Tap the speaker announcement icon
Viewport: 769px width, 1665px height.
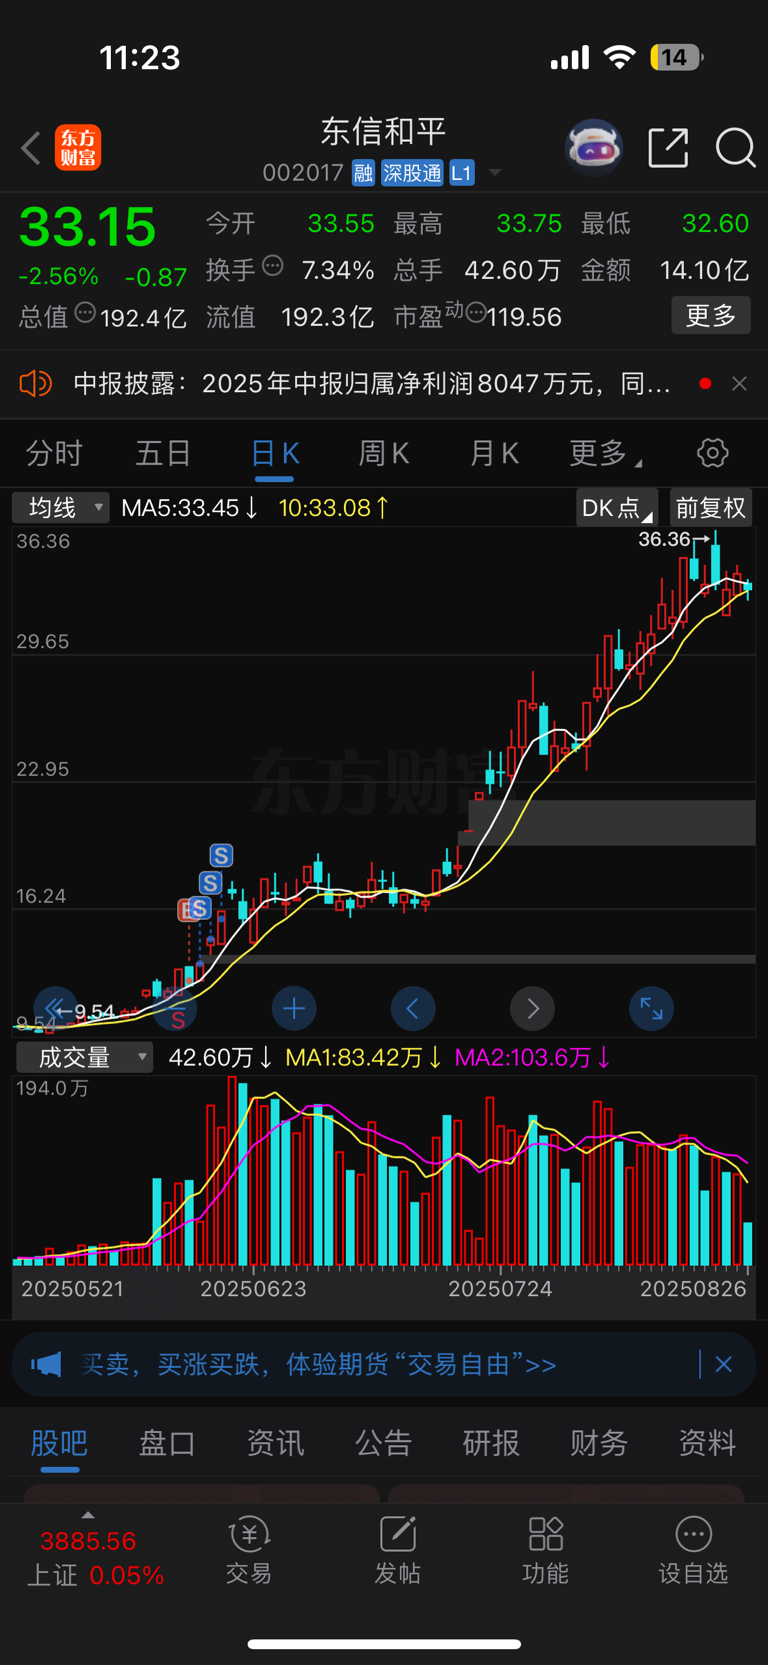coord(36,384)
